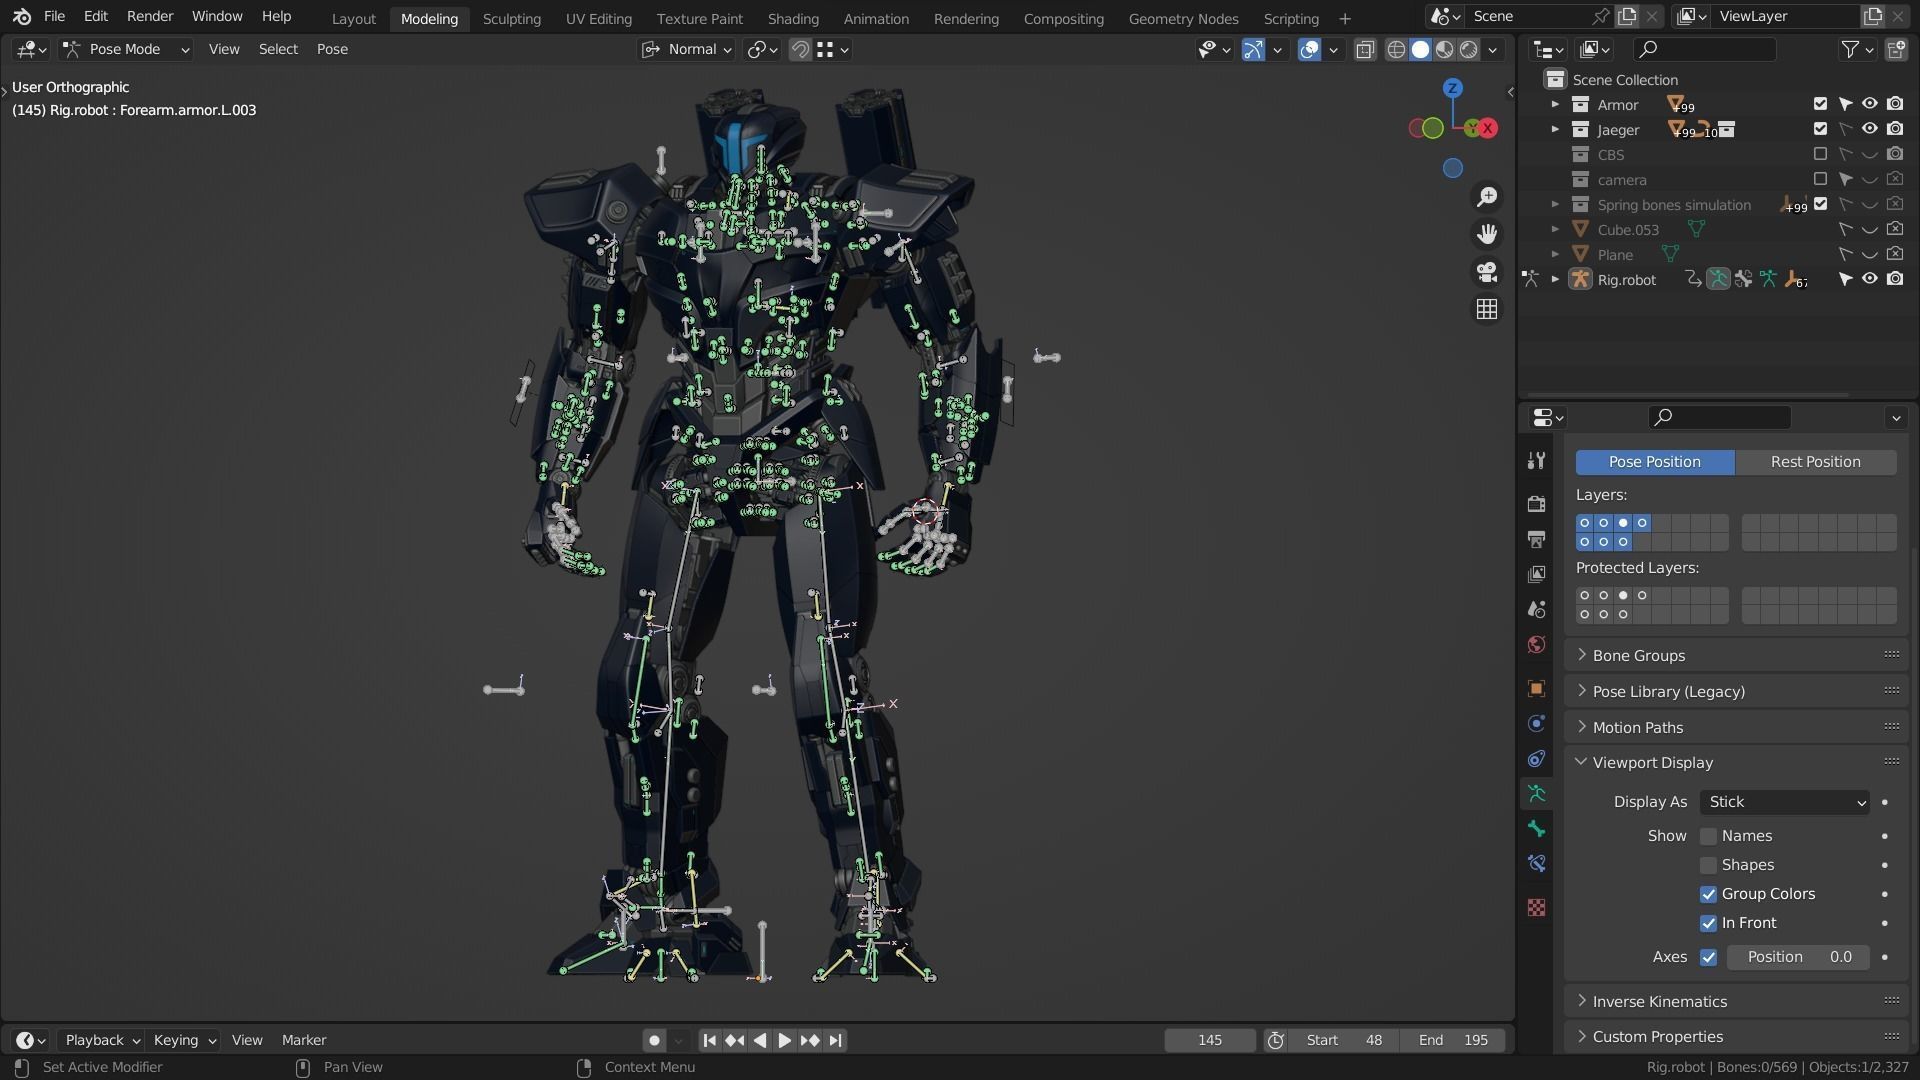Toggle viewport gizmo display button
1920x1080 pixels.
(x=1253, y=49)
